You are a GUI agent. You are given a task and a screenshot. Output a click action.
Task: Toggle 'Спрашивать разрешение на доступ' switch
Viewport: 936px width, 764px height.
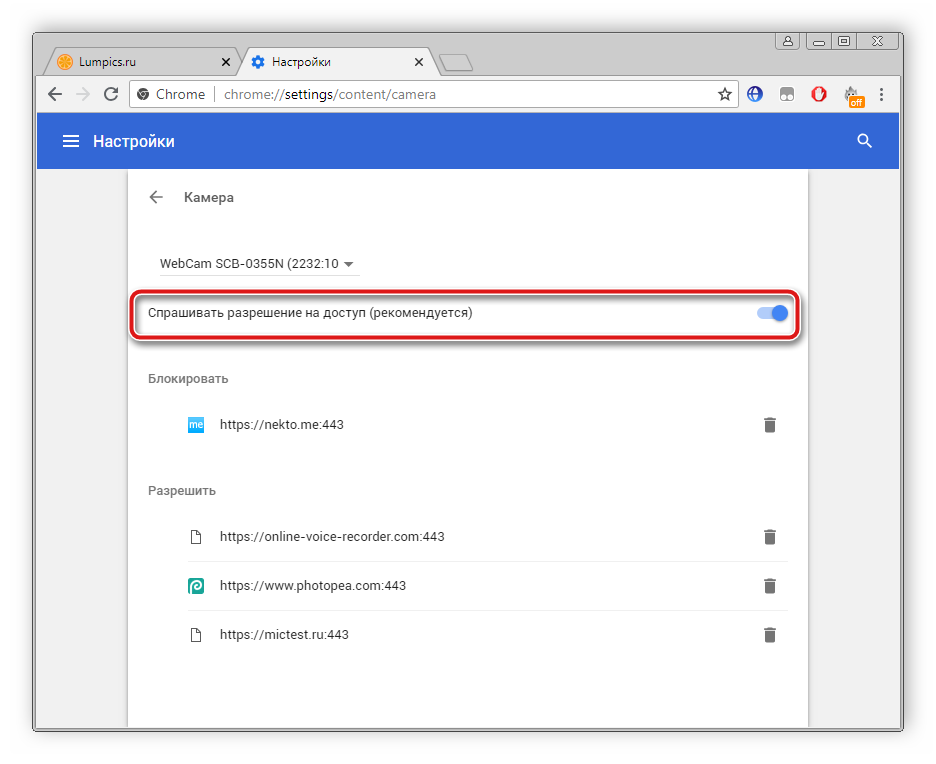pos(772,313)
